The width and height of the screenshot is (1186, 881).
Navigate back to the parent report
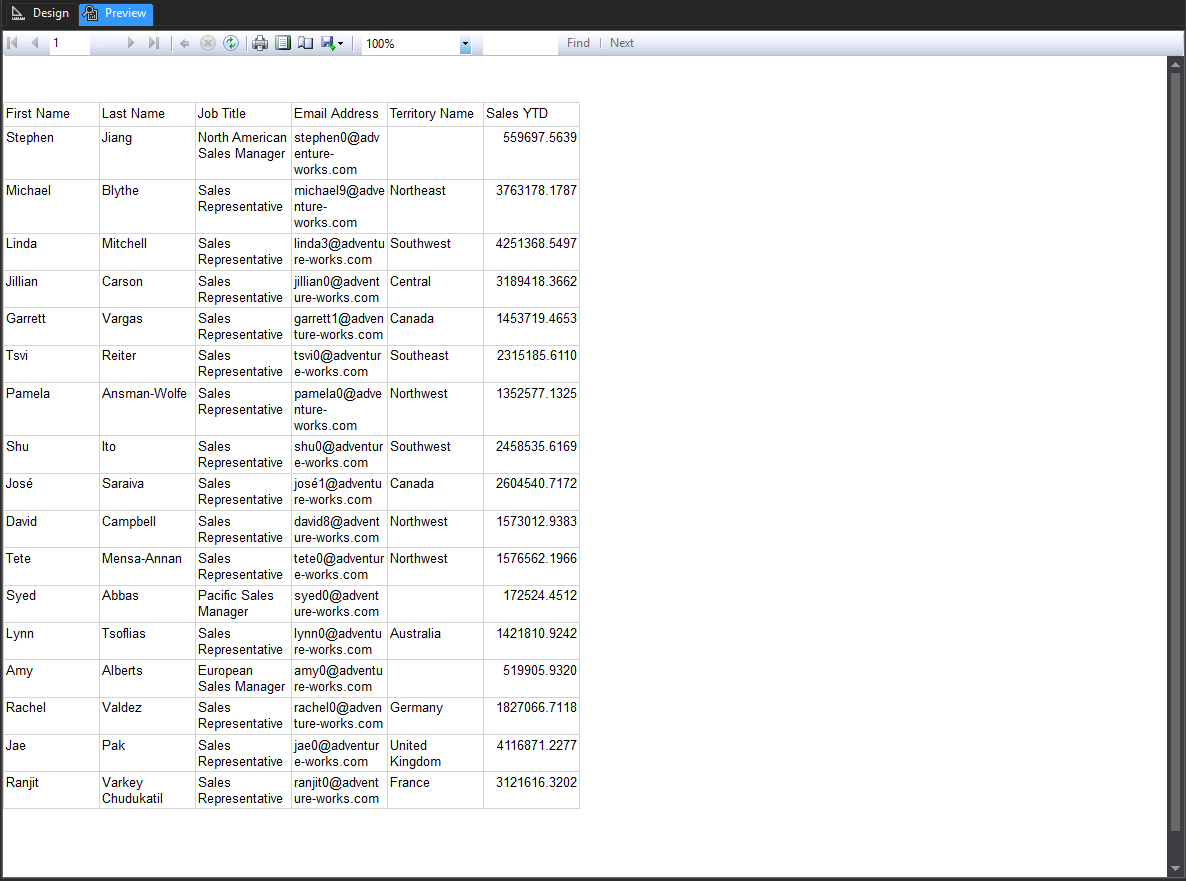(x=184, y=42)
